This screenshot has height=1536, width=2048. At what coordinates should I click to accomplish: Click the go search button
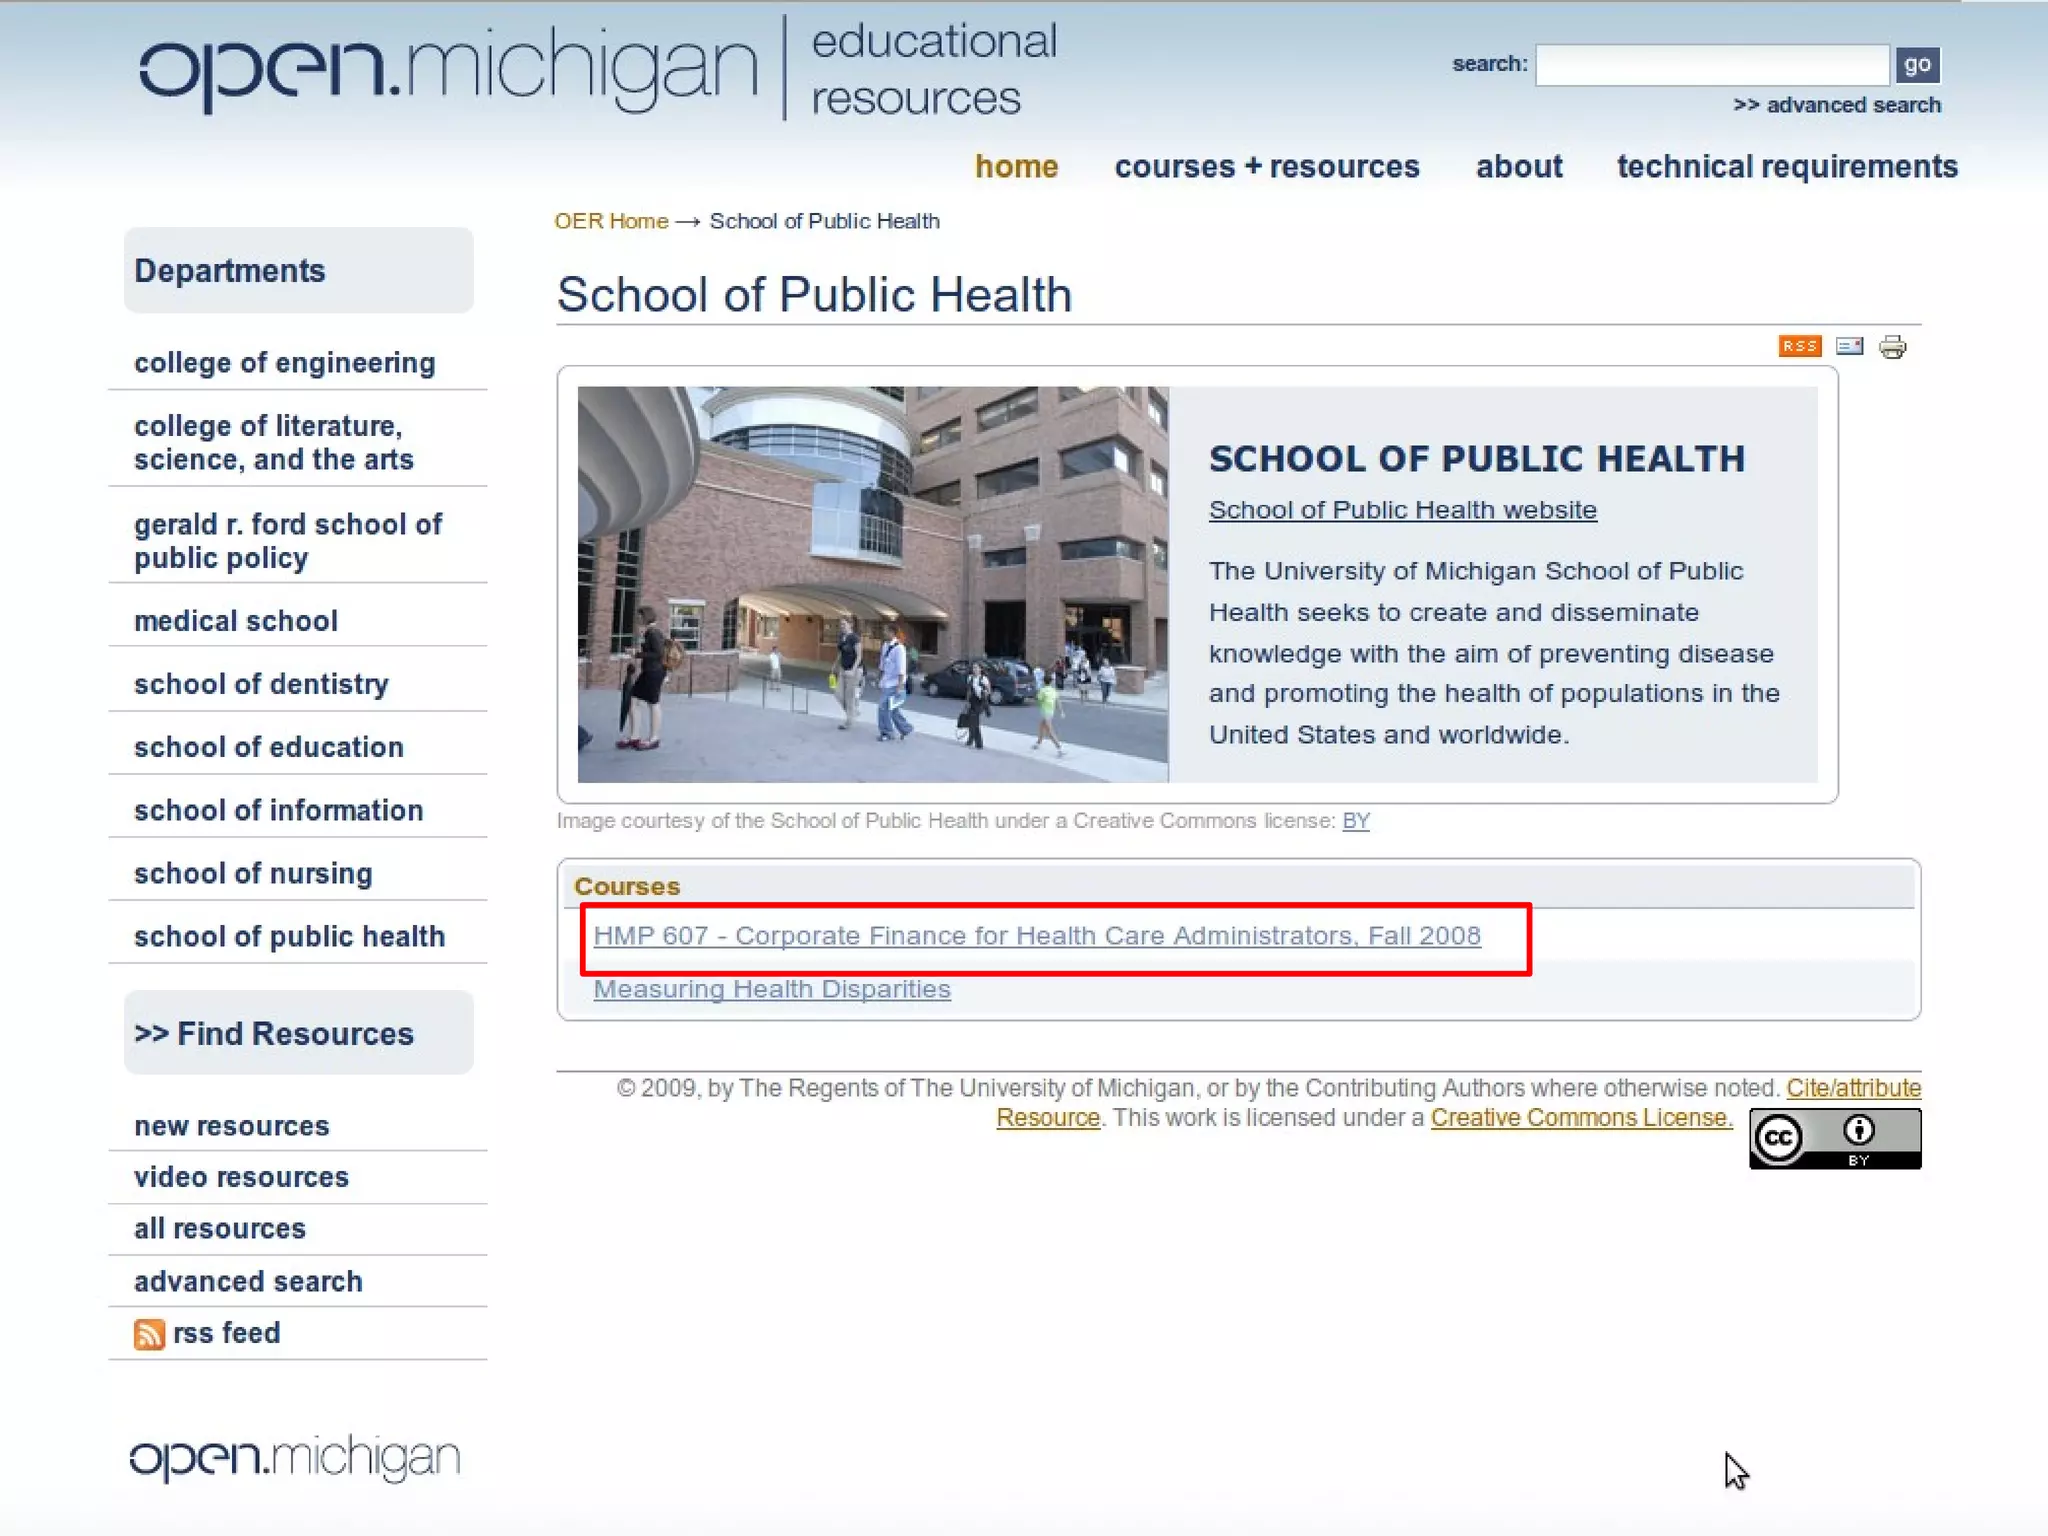coord(1917,65)
